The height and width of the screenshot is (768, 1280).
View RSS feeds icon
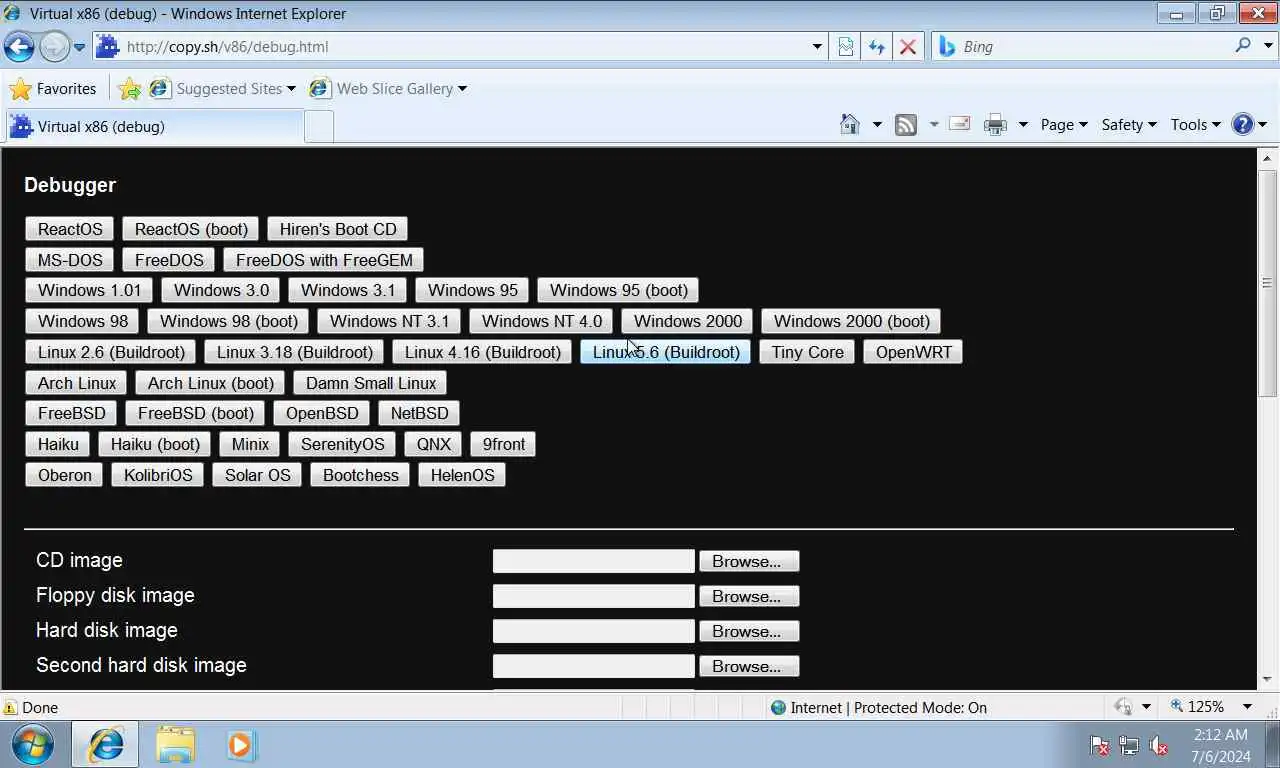pos(906,124)
